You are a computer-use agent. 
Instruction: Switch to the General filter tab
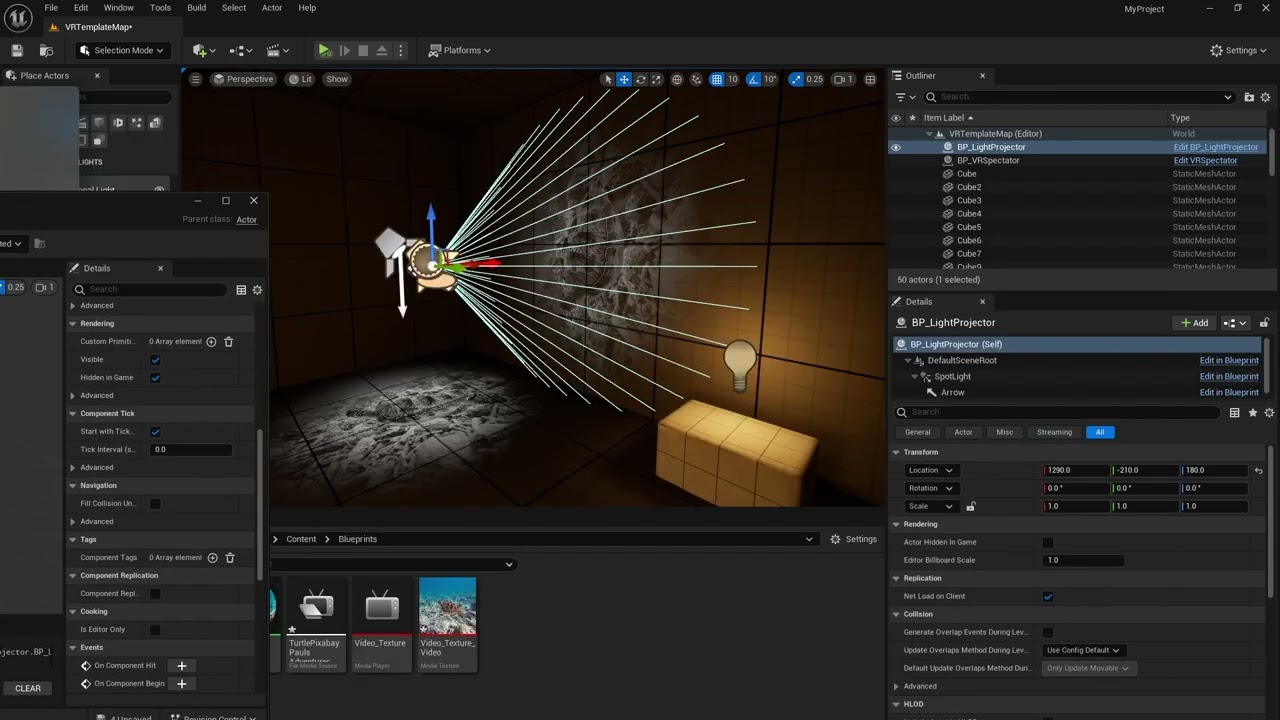click(917, 432)
